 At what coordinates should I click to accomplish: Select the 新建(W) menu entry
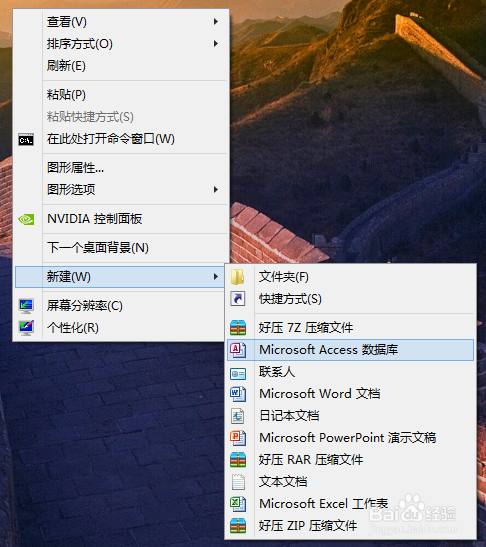(x=120, y=277)
